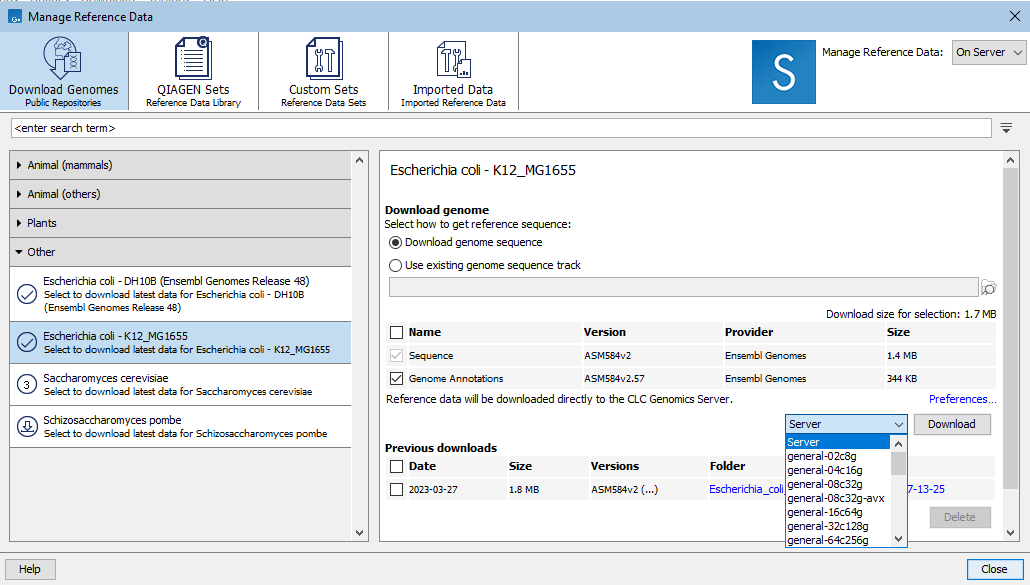Open the Download Genomes public repositories panel
The image size is (1030, 585).
click(63, 70)
